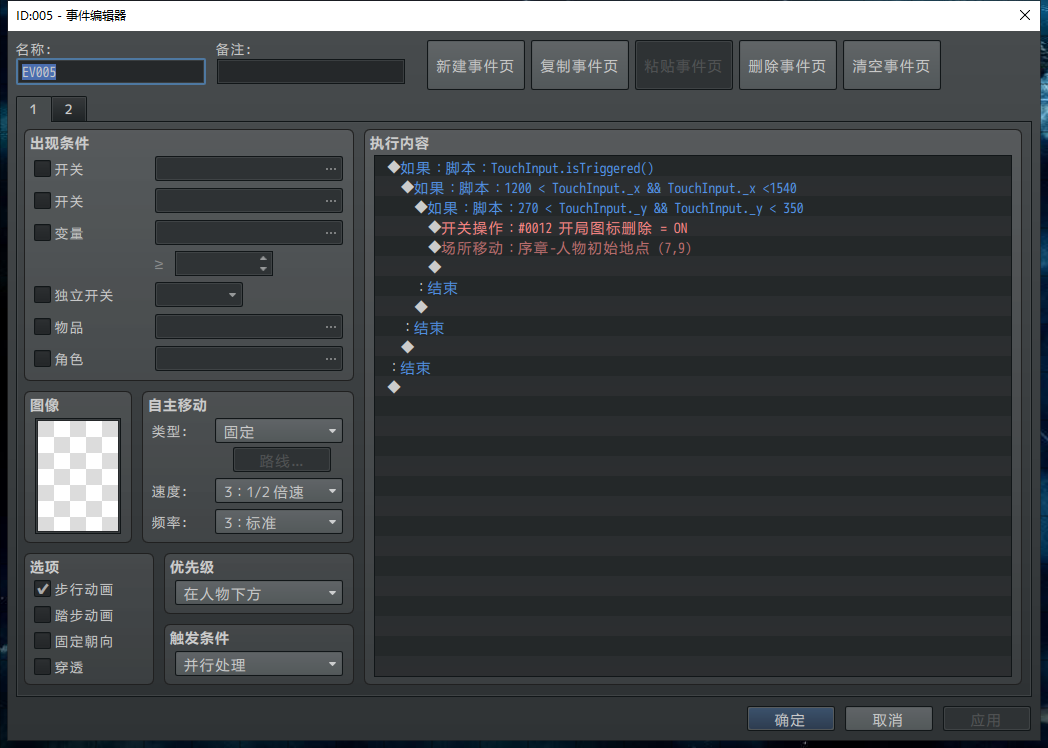Click the 新建事件页 button
Image resolution: width=1048 pixels, height=748 pixels.
tap(475, 66)
